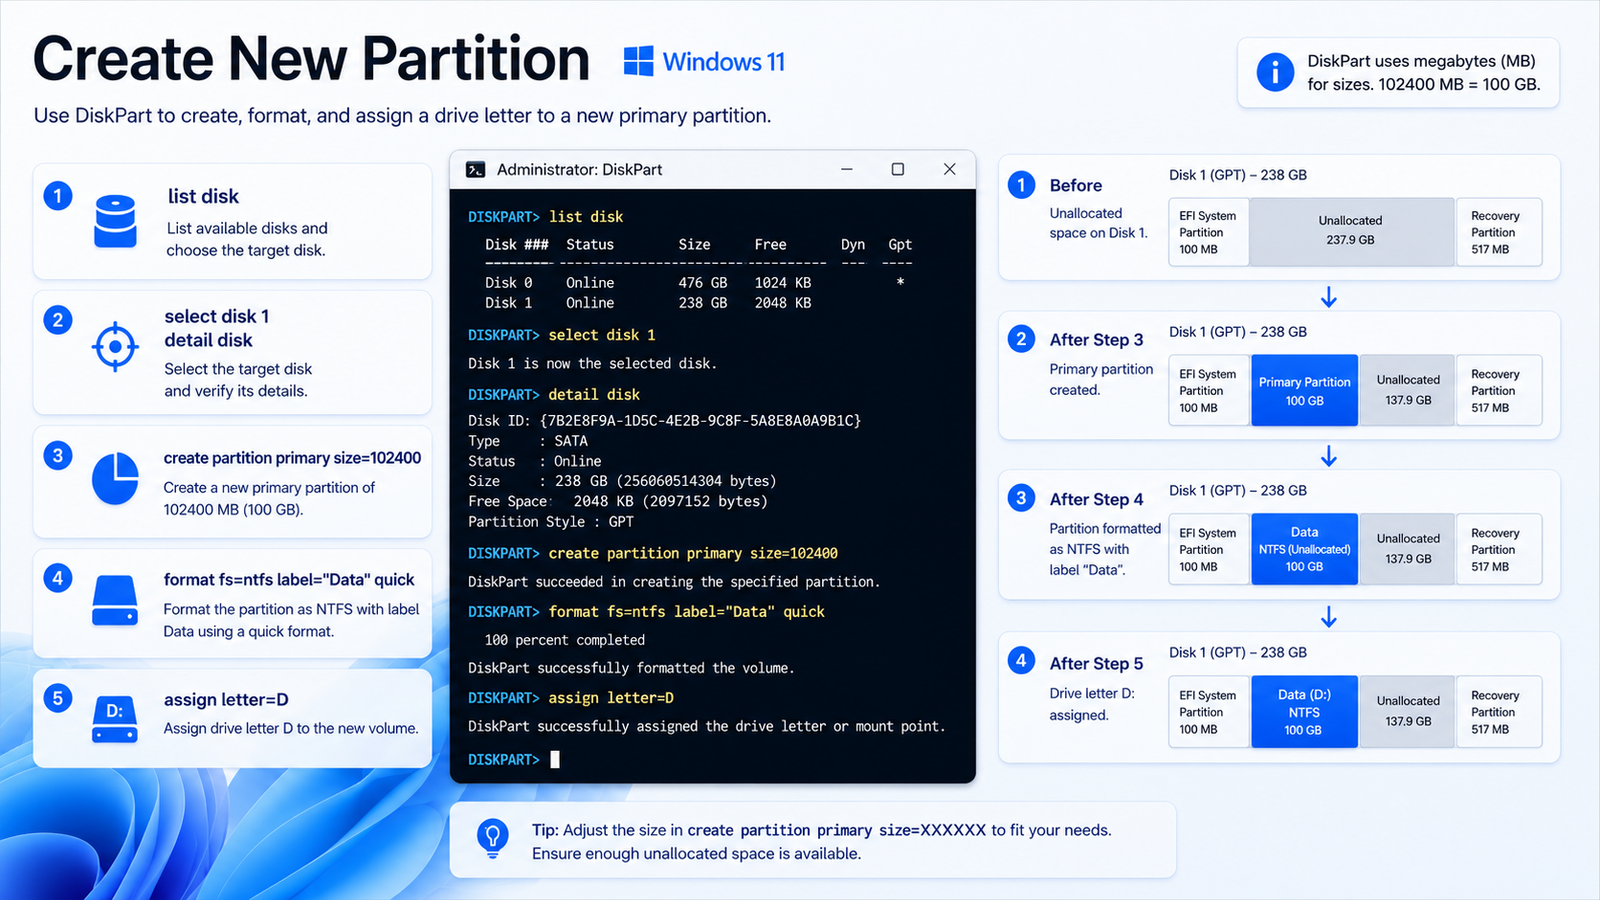Minimize the Administrator: DiskPart window
The height and width of the screenshot is (900, 1600).
847,169
